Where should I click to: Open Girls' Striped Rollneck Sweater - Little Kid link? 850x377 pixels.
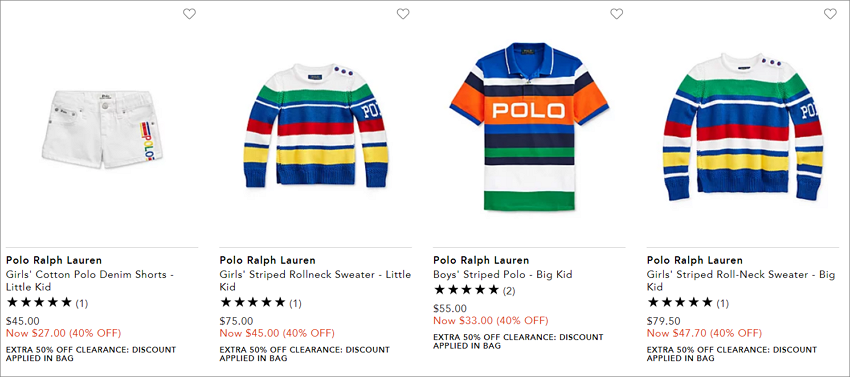[315, 280]
